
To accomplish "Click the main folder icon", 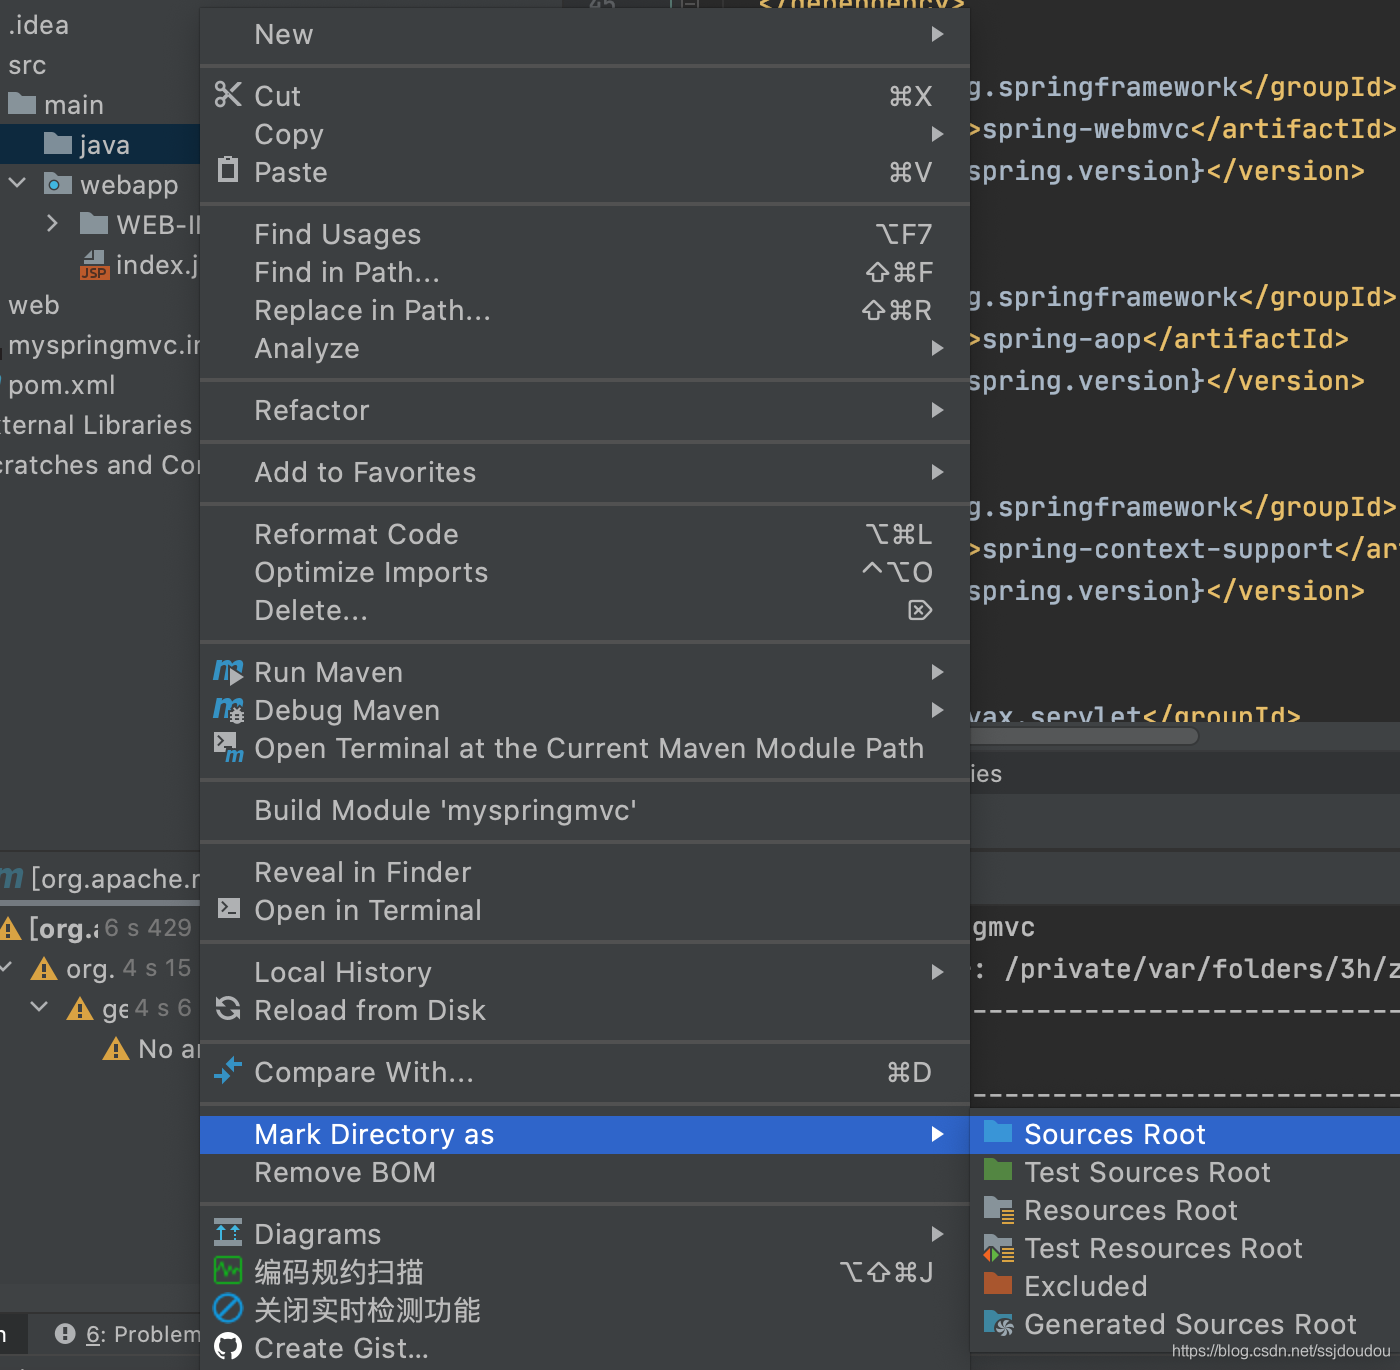I will pyautogui.click(x=22, y=103).
